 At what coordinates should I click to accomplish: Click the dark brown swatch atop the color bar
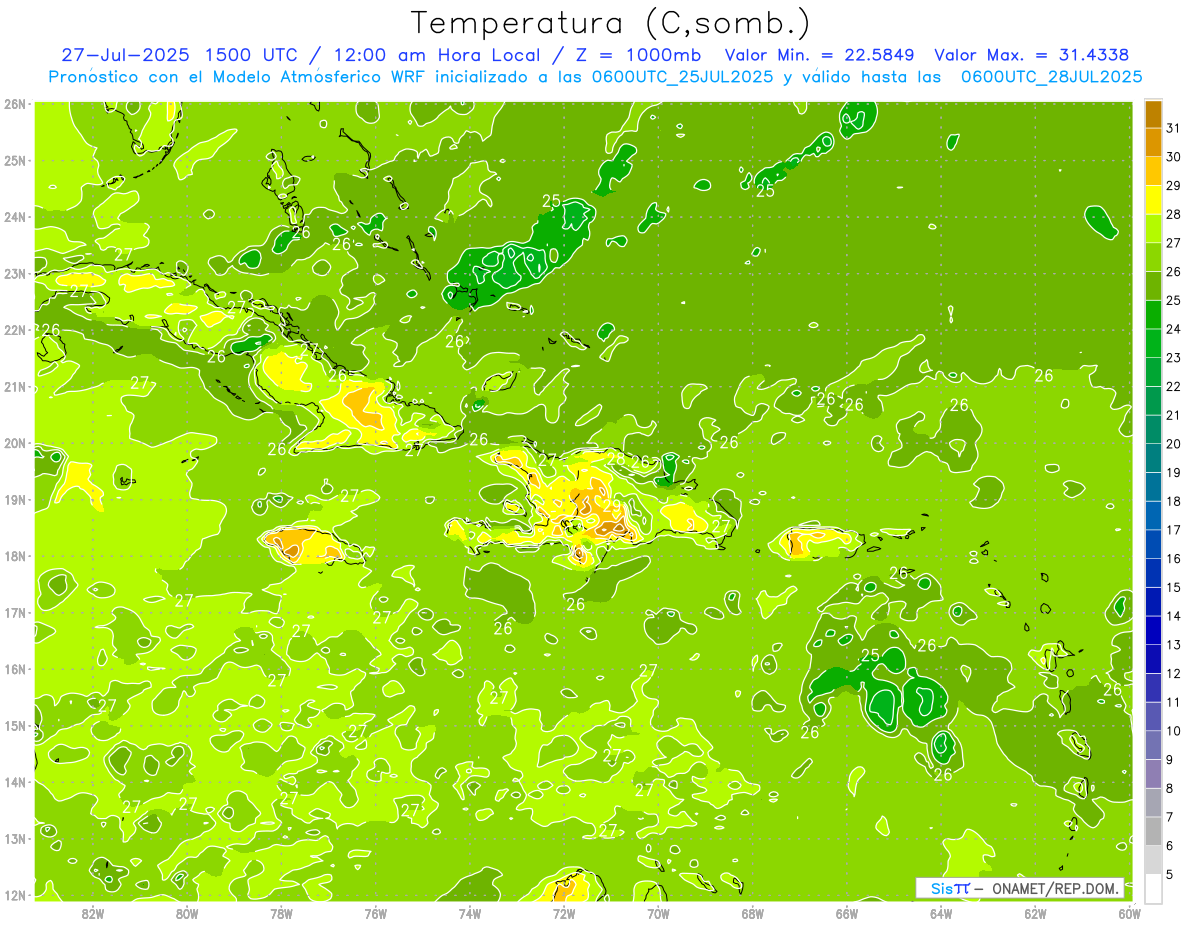tap(1153, 114)
